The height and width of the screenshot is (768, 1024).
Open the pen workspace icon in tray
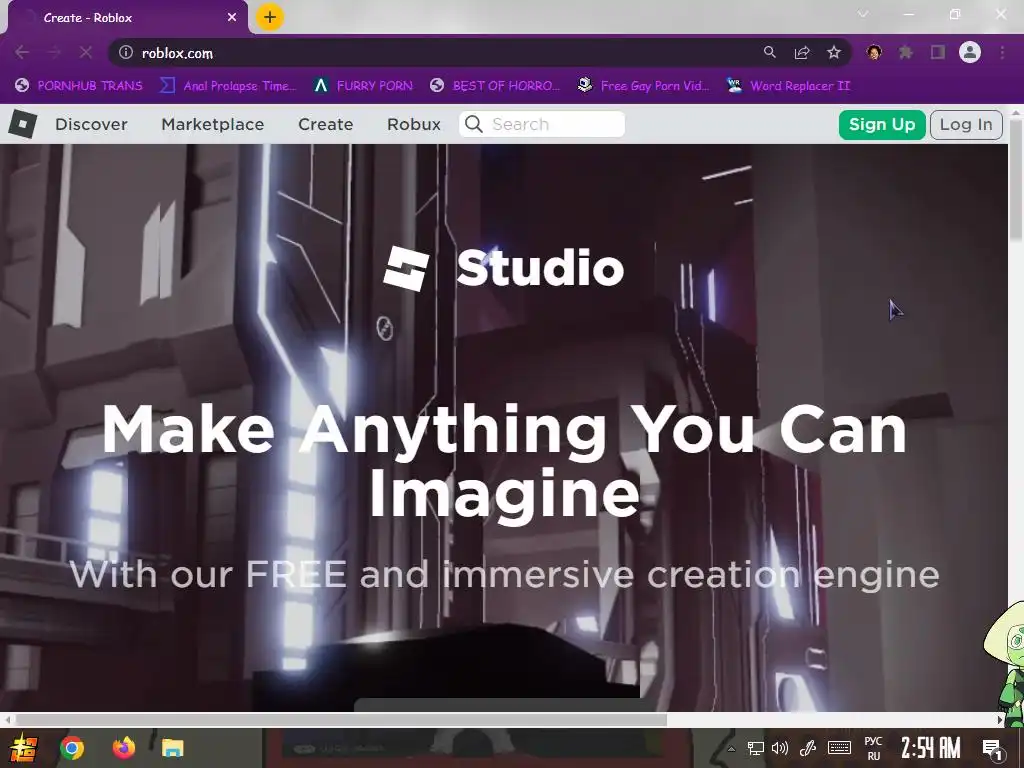(x=808, y=748)
